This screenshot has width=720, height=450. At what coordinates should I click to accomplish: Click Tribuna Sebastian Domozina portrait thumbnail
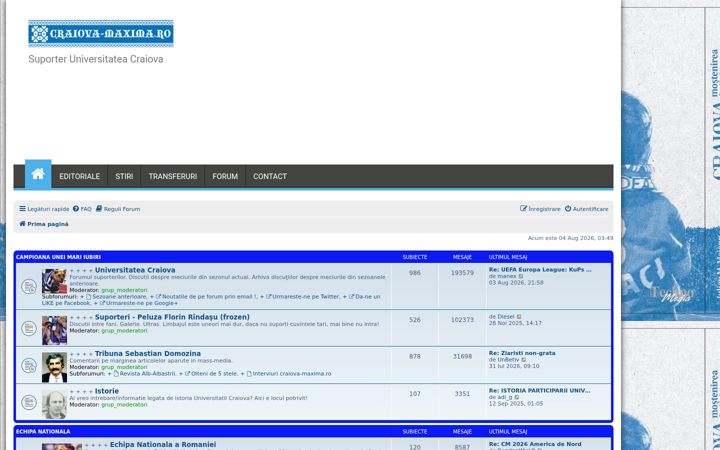click(54, 367)
